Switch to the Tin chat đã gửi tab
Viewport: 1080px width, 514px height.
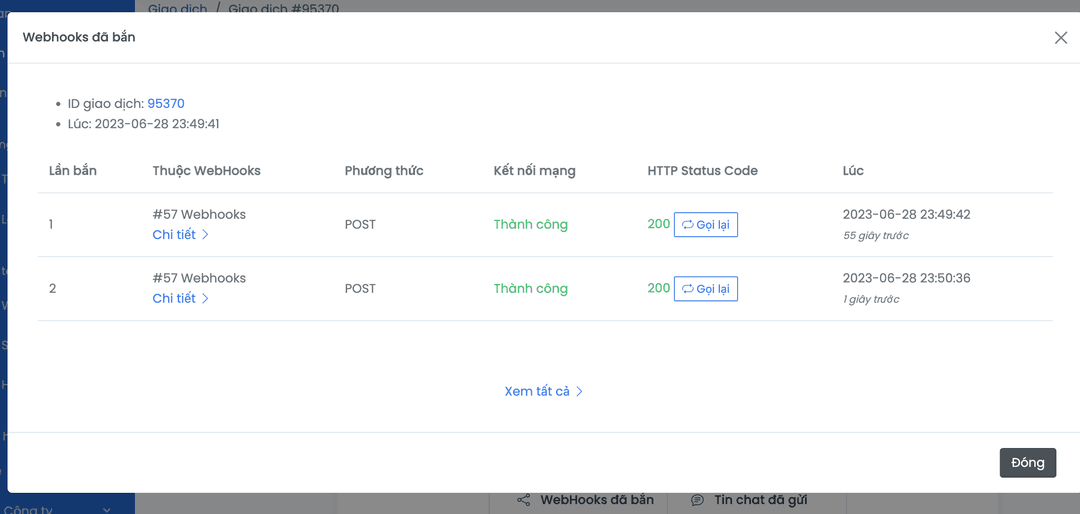point(760,500)
